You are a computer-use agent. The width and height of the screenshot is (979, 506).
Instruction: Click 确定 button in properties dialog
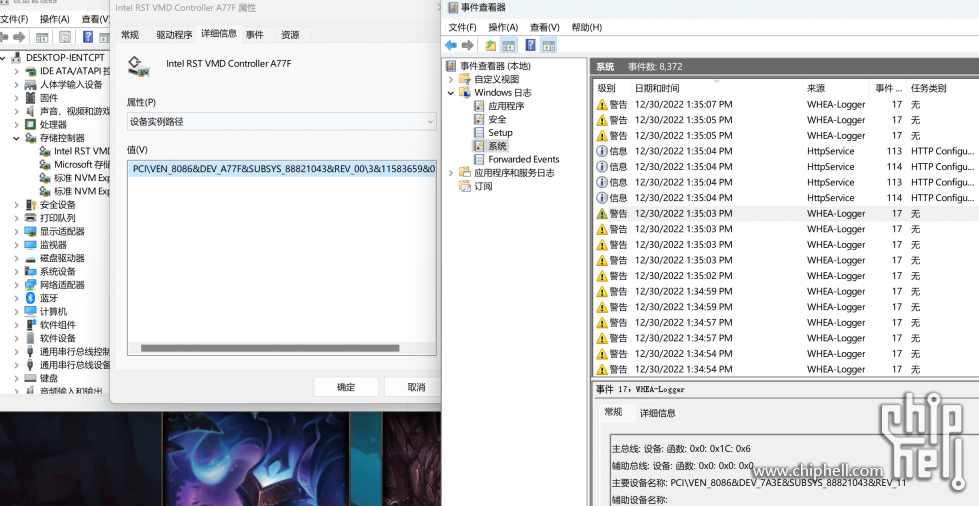coord(346,387)
